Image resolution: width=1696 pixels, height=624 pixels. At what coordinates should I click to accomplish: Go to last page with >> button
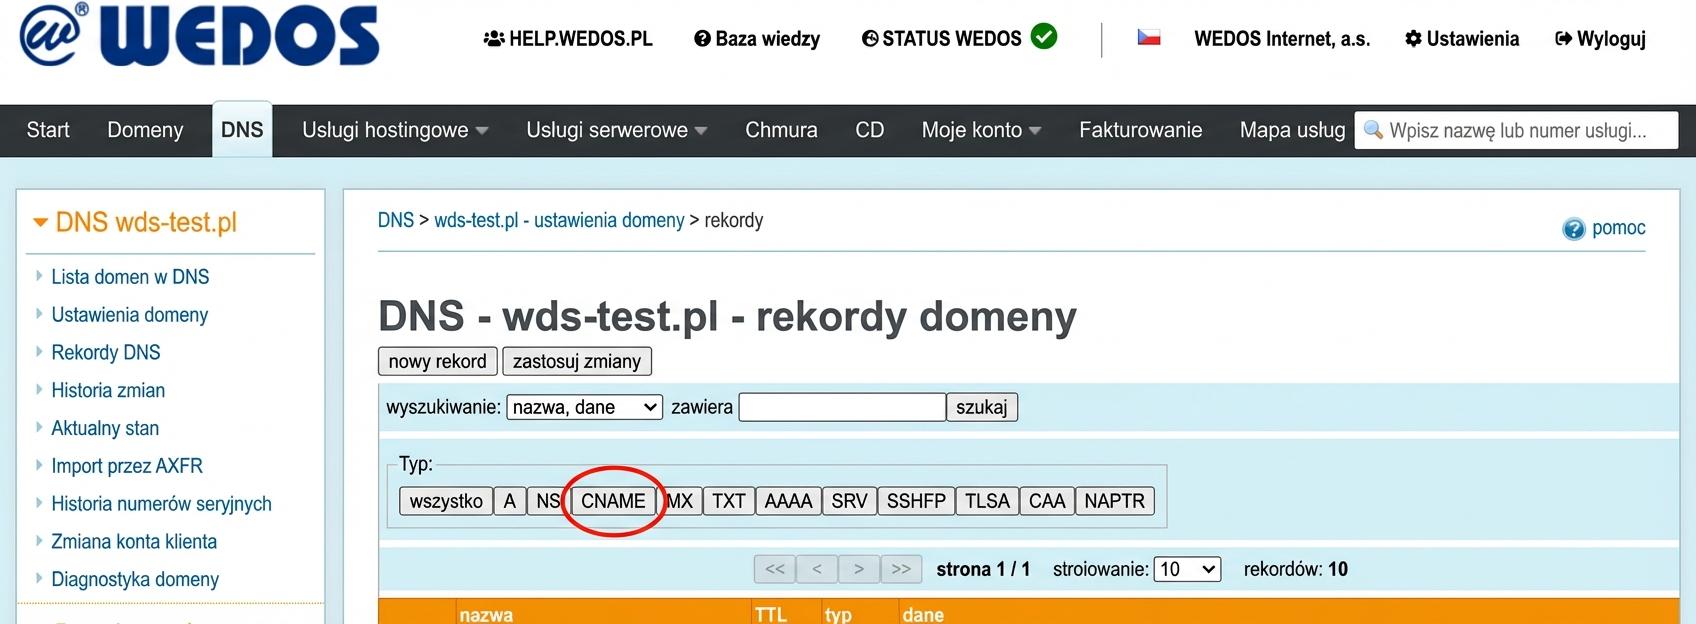[901, 569]
